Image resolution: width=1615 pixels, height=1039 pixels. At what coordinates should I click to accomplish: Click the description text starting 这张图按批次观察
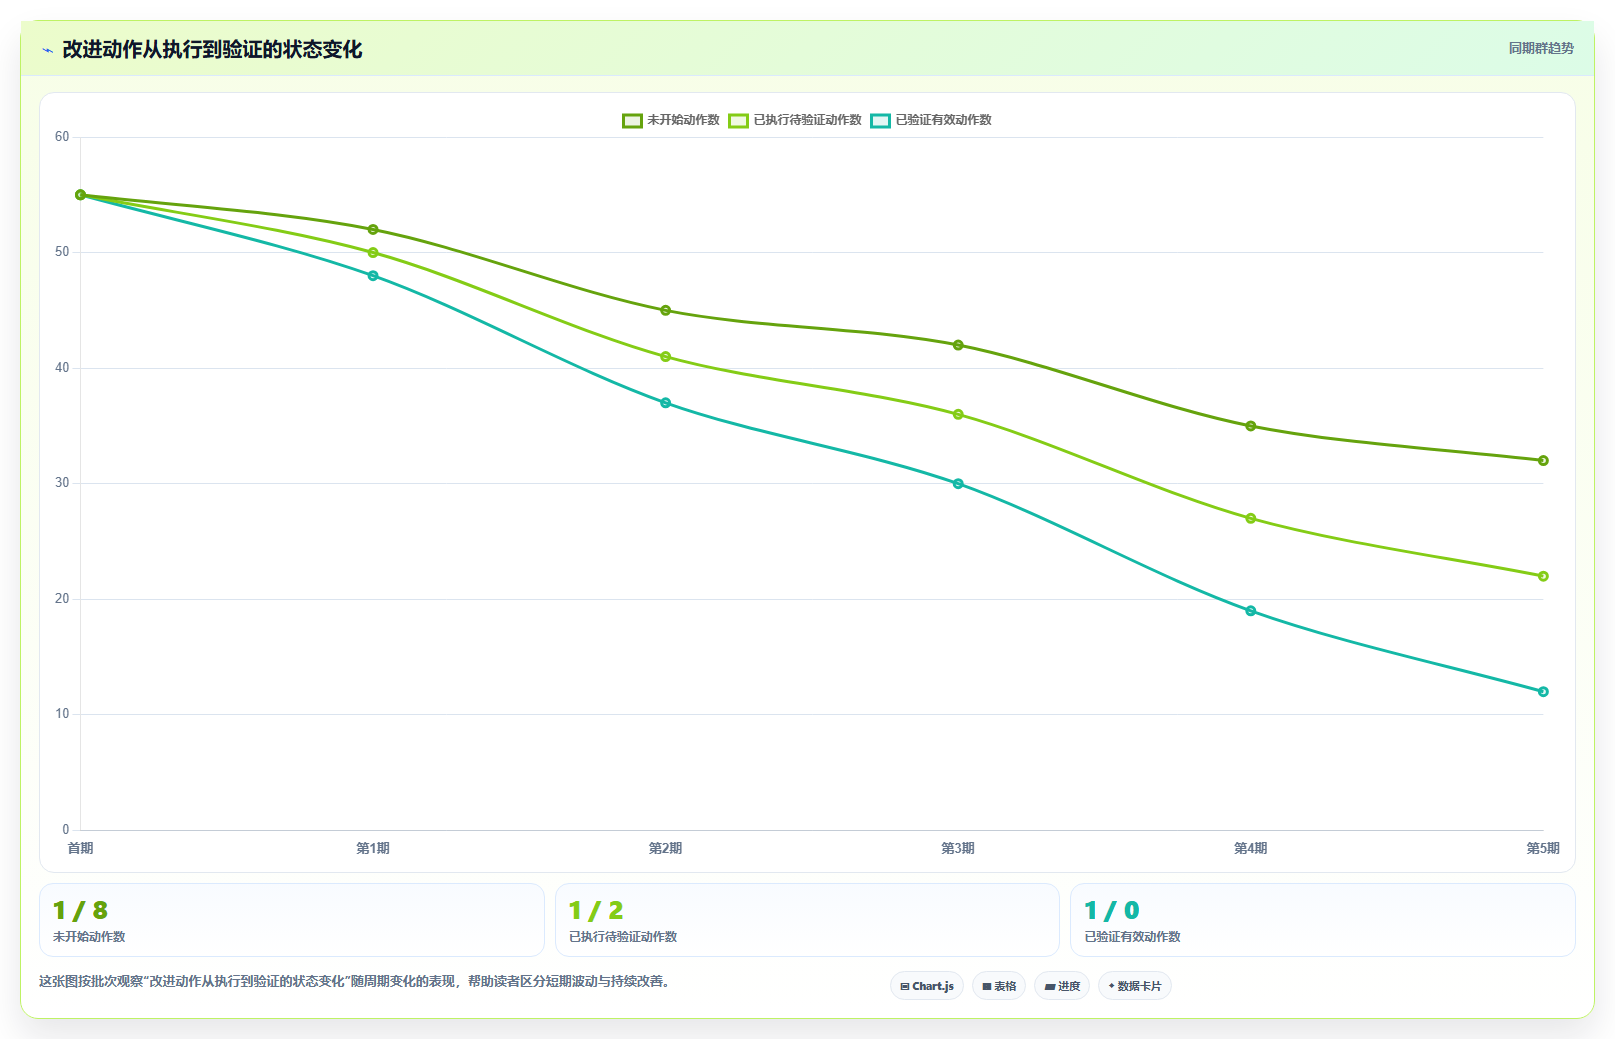click(355, 981)
